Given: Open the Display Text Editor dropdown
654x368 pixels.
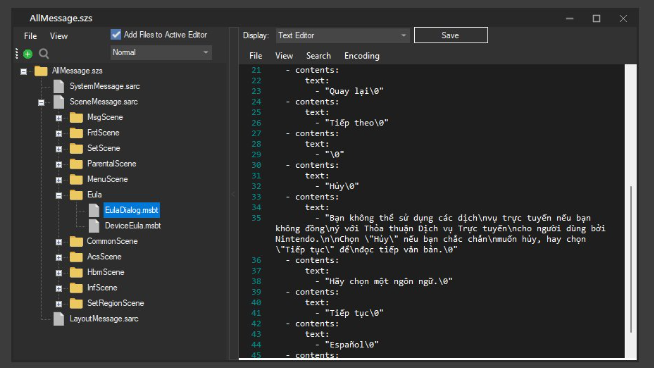Looking at the screenshot, I should point(342,35).
